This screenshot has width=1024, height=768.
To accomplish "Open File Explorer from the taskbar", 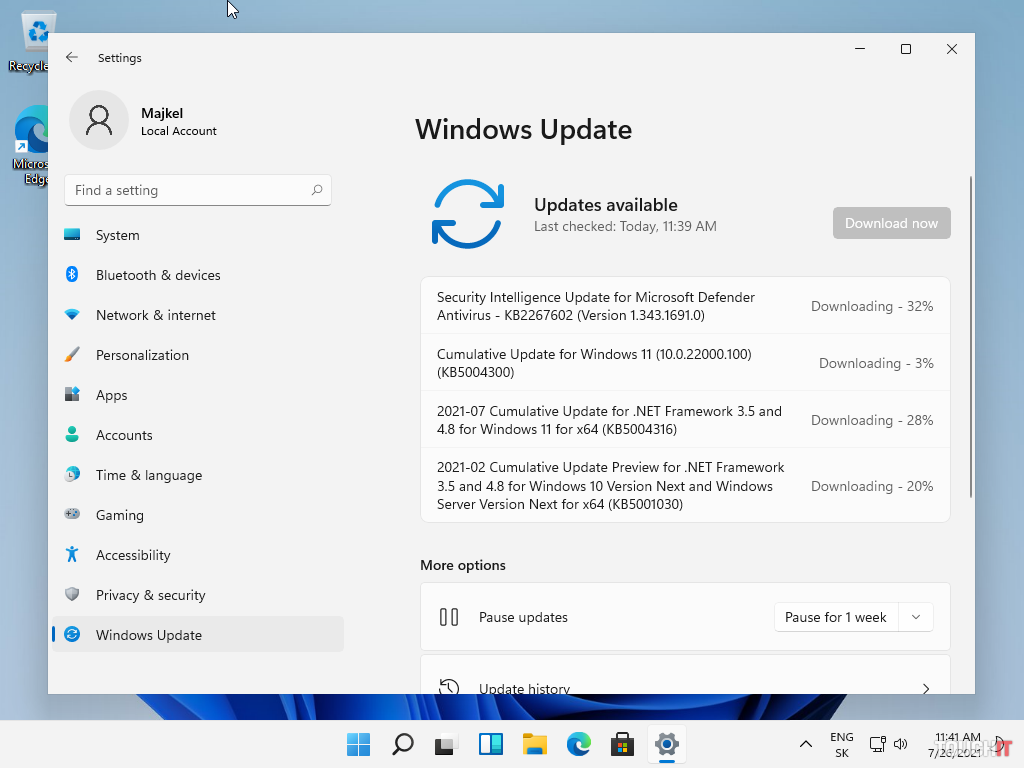I will pos(535,744).
